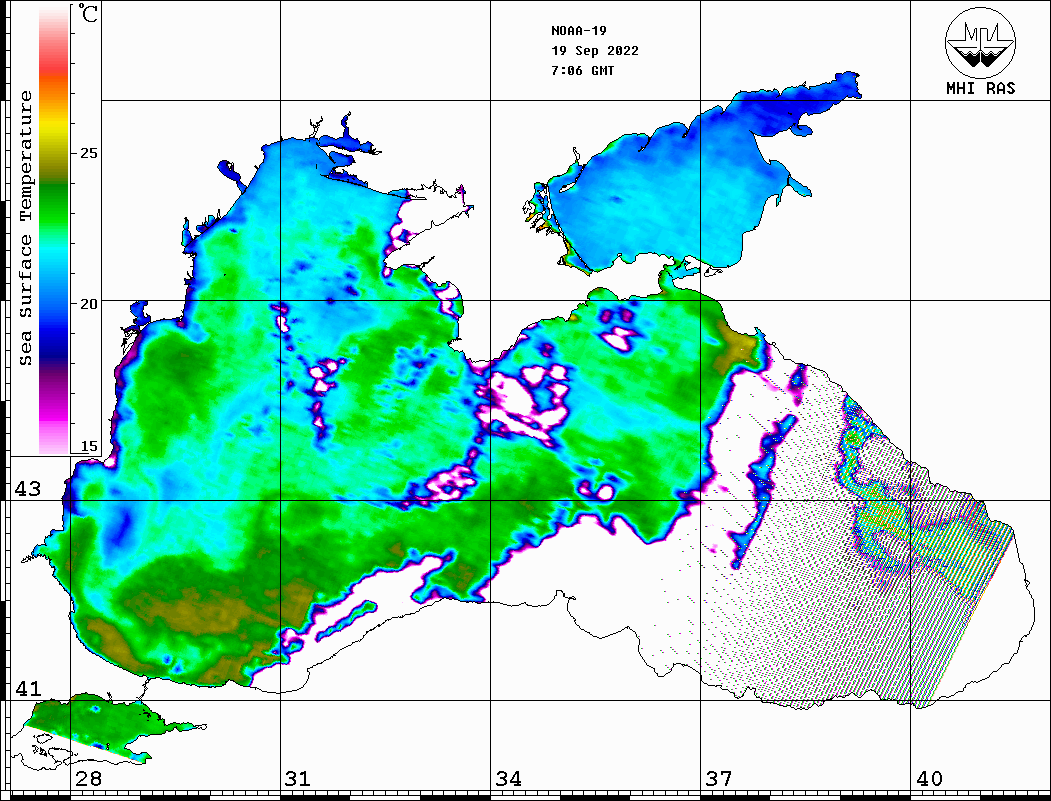Image resolution: width=1051 pixels, height=801 pixels.
Task: Click the '25' scale value label
Action: pos(88,153)
